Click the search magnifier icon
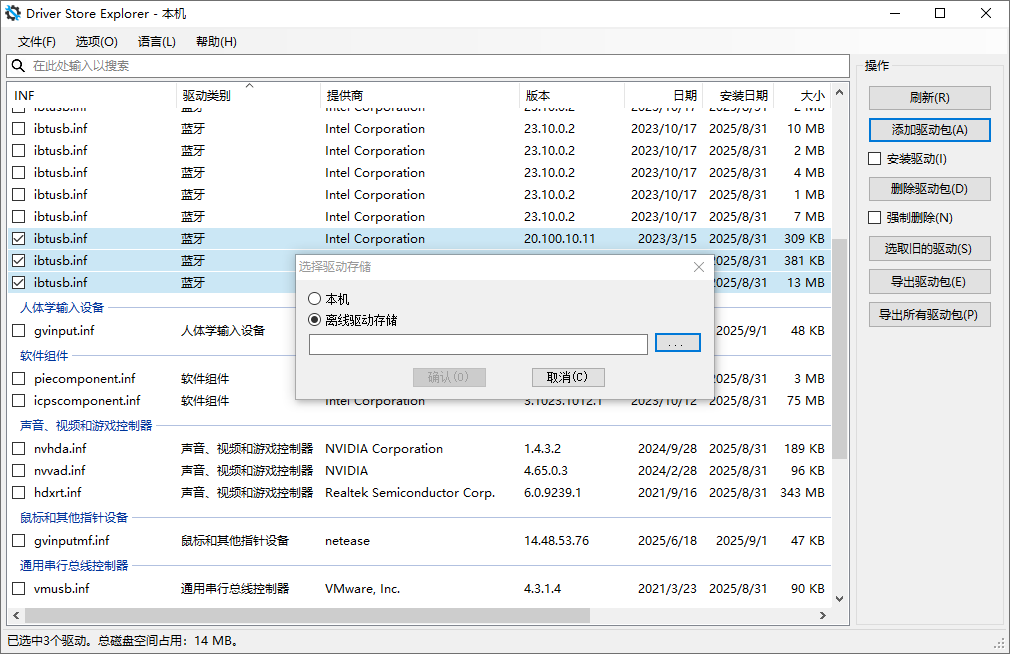The width and height of the screenshot is (1010, 654). (19, 65)
